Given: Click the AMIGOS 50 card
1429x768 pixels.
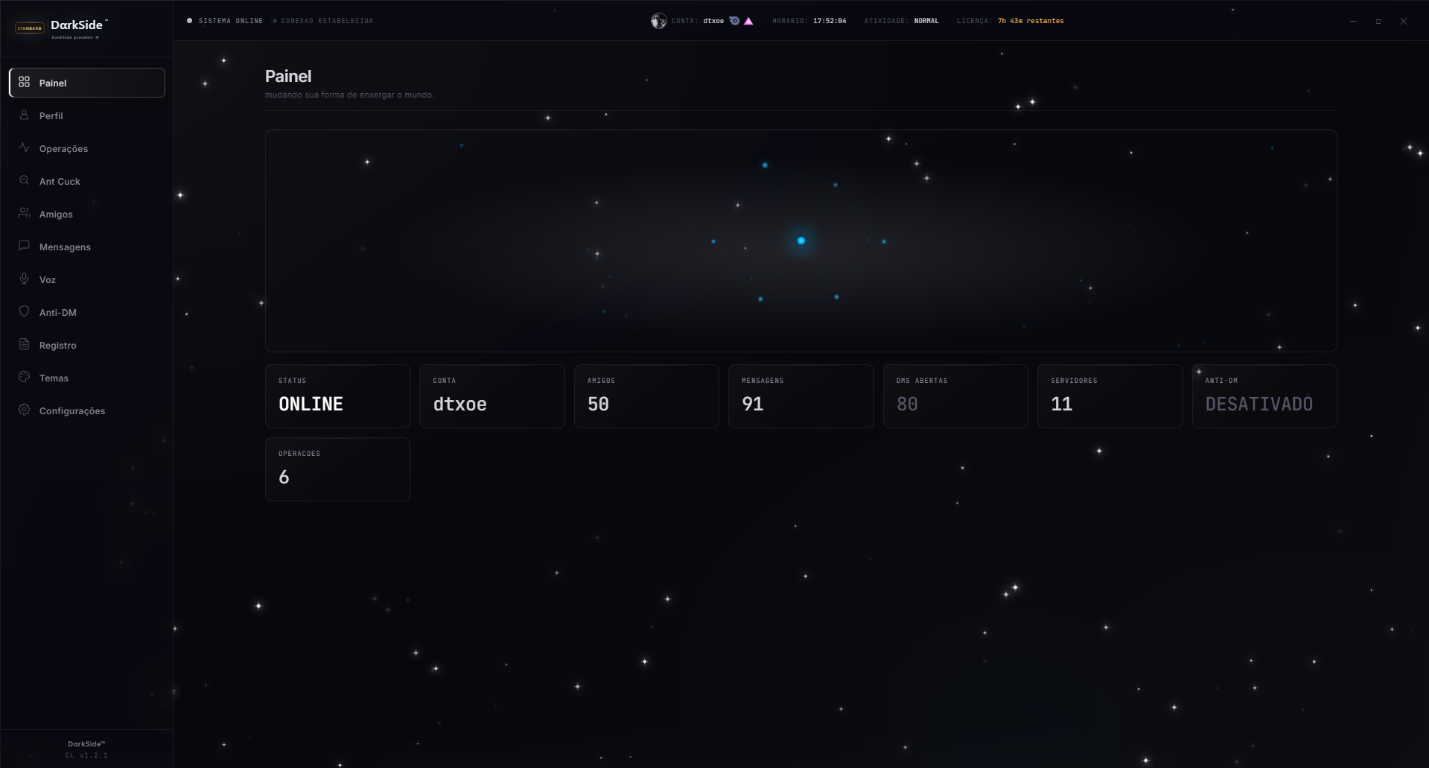Looking at the screenshot, I should (x=646, y=396).
